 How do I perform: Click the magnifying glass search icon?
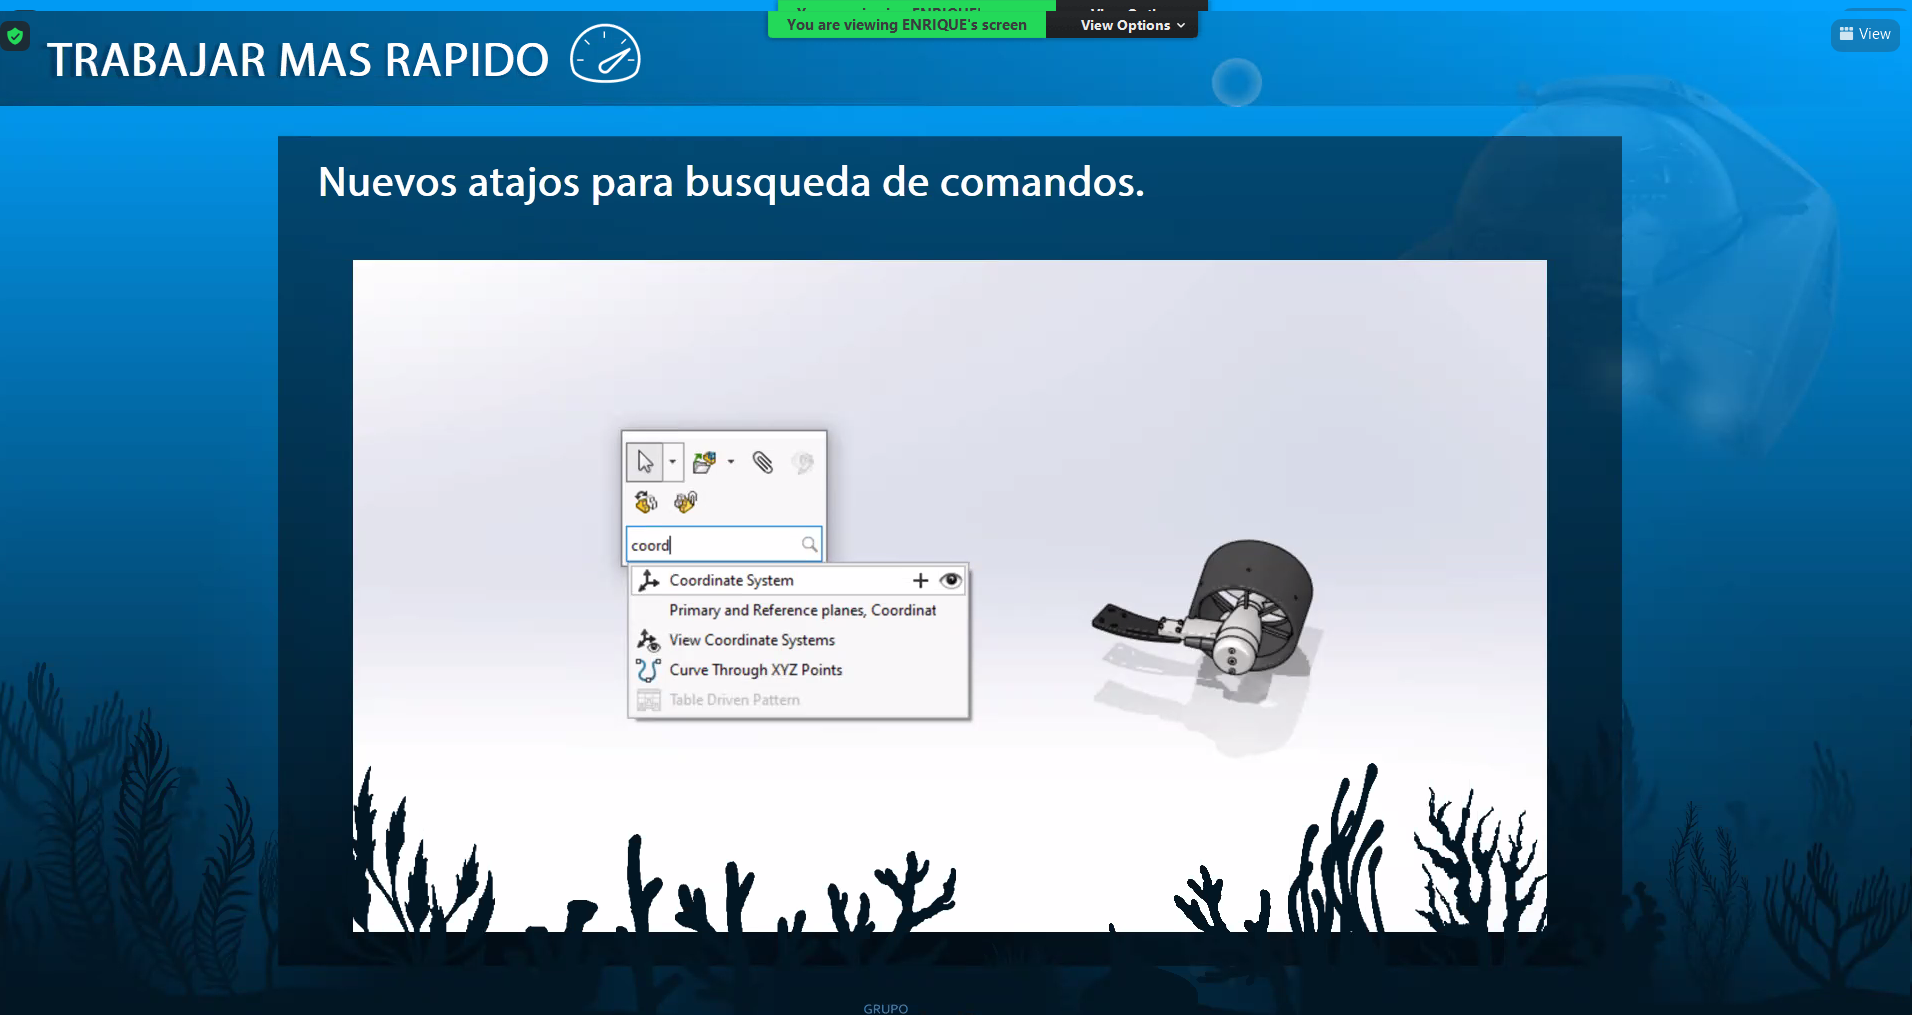click(809, 545)
